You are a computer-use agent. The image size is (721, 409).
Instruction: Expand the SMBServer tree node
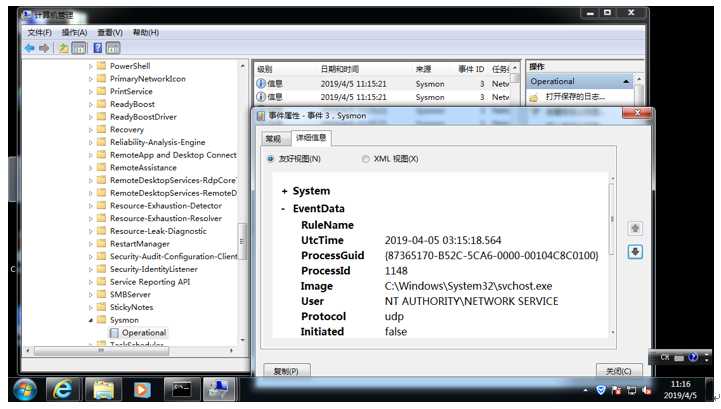91,294
